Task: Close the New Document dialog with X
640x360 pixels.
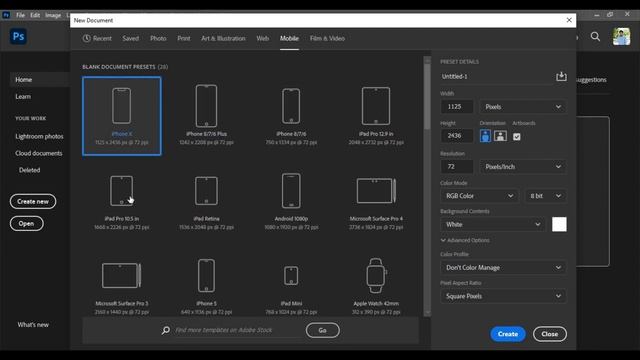Action: [569, 20]
